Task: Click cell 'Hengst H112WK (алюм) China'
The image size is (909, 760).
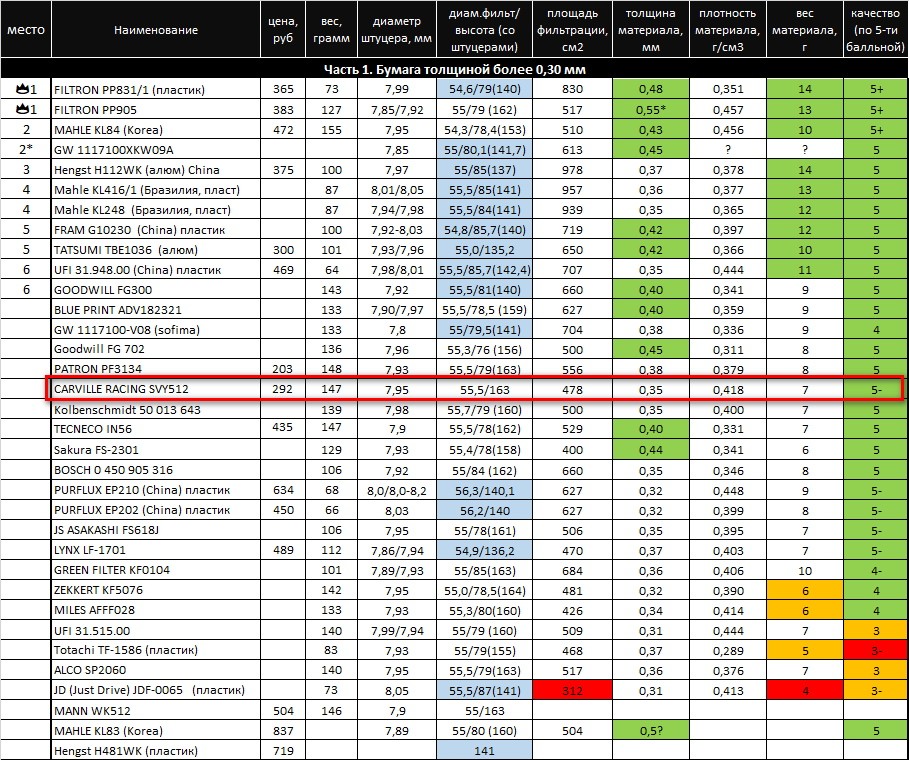Action: click(x=156, y=170)
